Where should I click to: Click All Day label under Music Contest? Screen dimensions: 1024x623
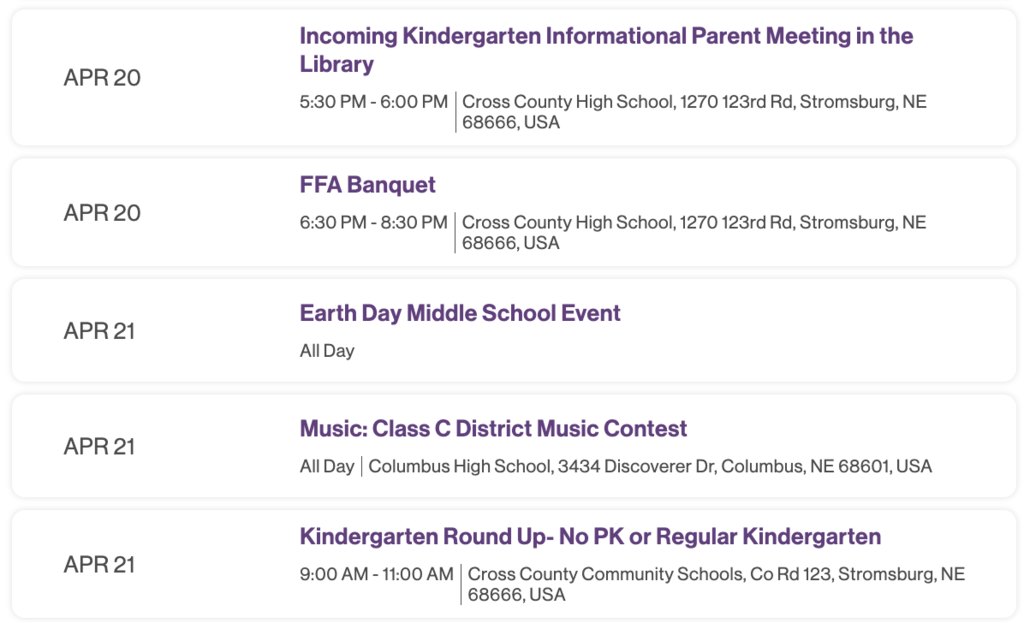tap(327, 467)
